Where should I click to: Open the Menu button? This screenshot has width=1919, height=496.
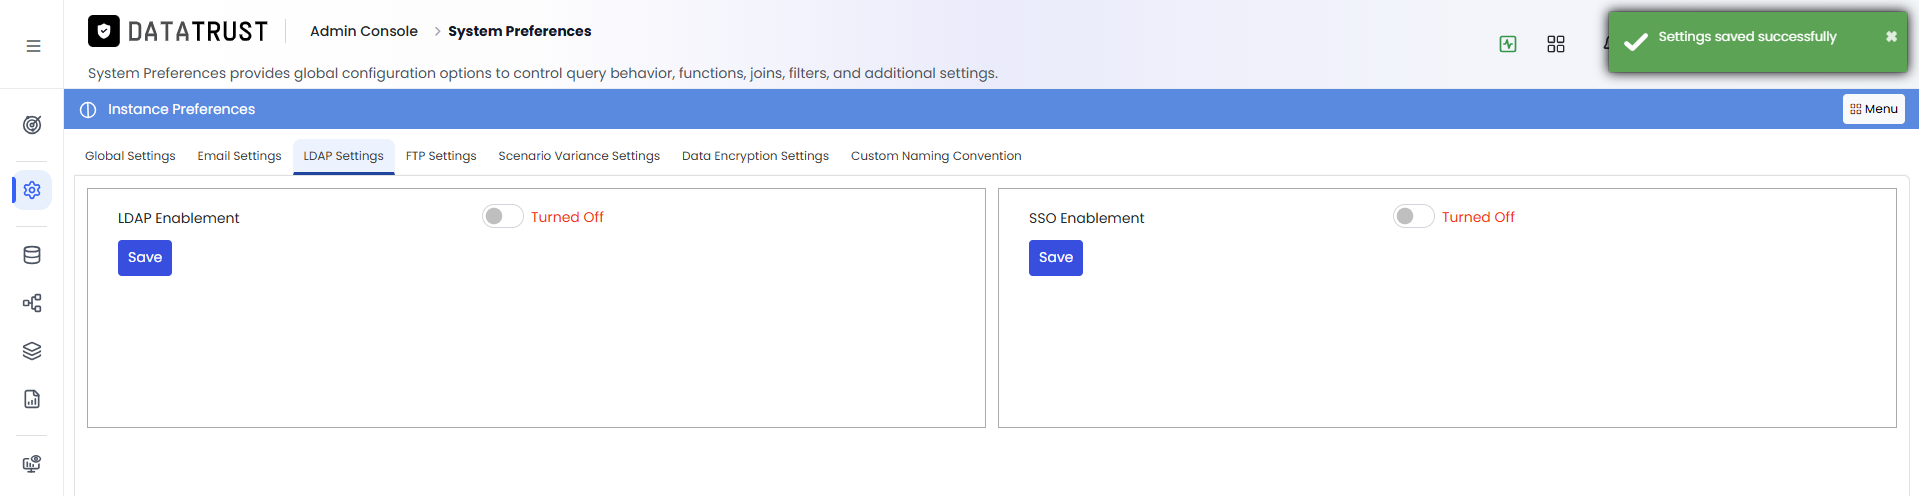pos(1873,109)
